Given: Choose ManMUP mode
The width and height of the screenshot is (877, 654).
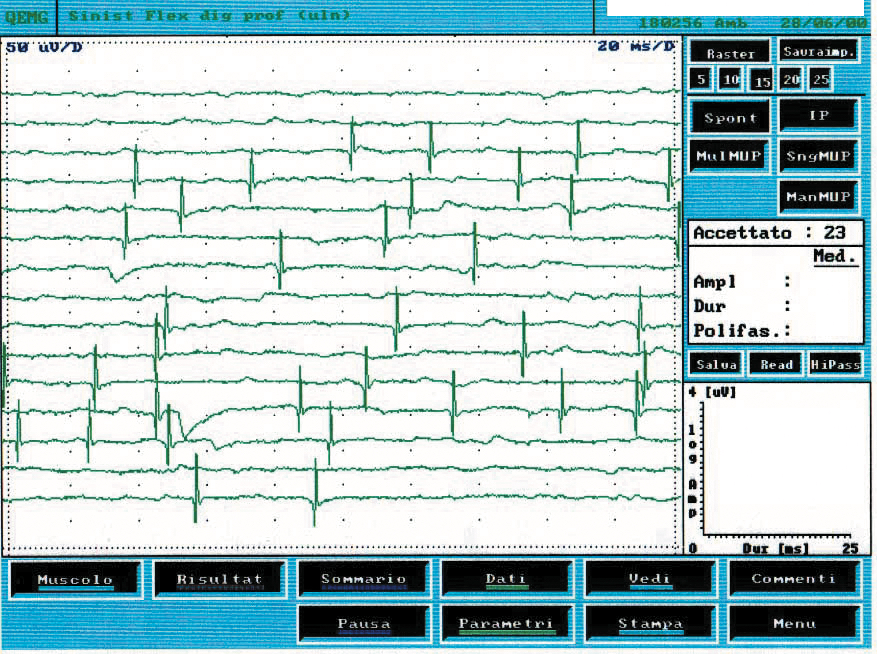Looking at the screenshot, I should point(818,197).
